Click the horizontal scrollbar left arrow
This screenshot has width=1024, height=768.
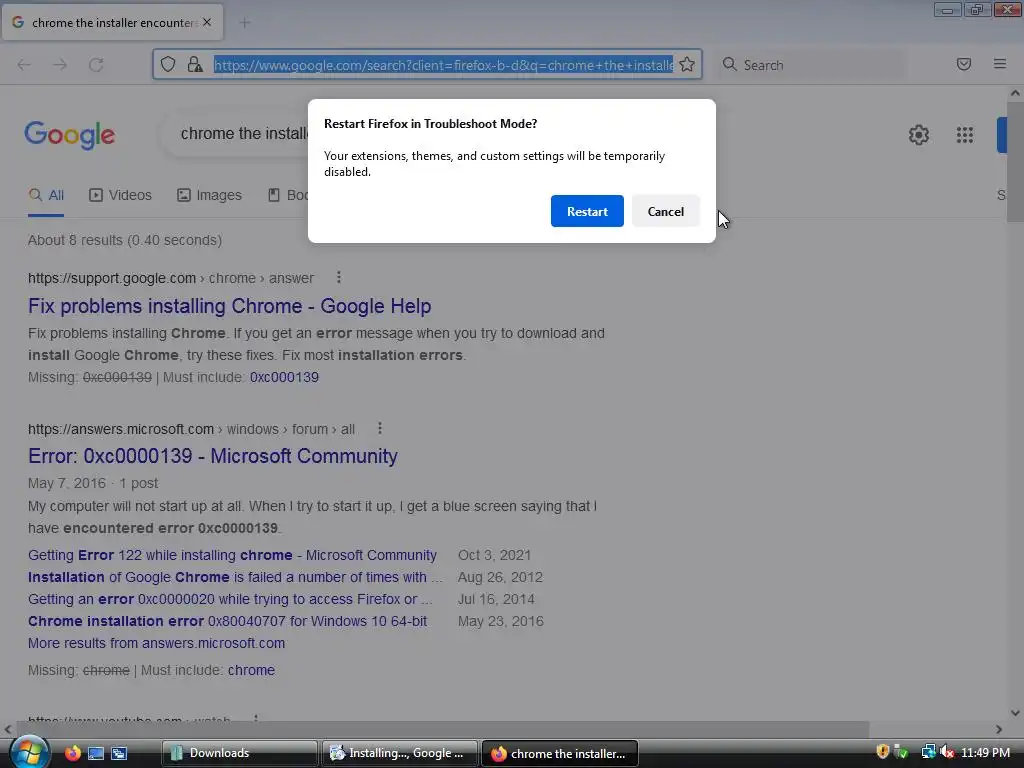[8, 729]
